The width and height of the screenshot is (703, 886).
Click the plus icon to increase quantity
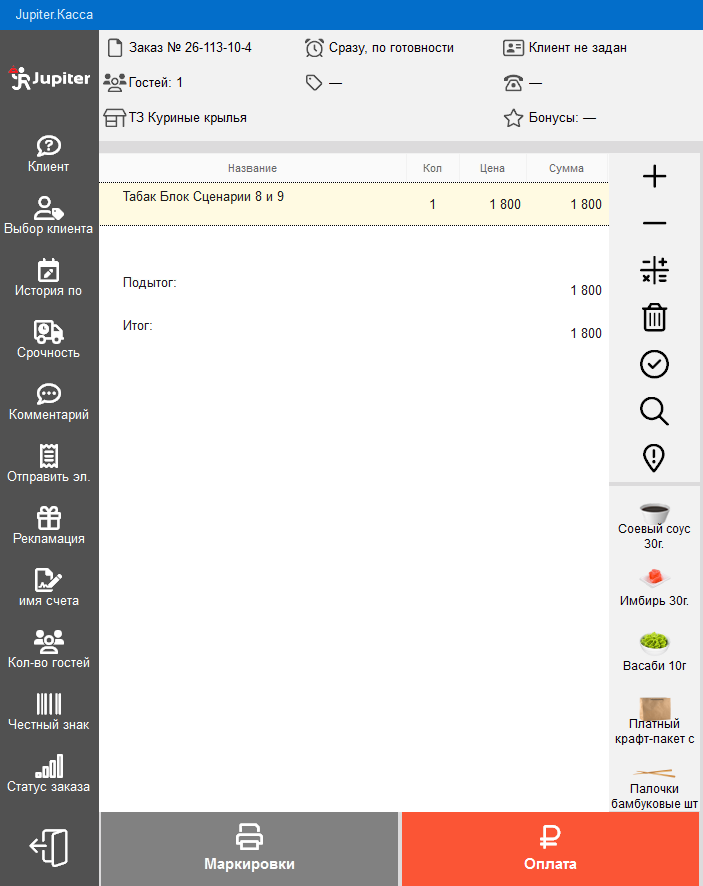pyautogui.click(x=654, y=177)
